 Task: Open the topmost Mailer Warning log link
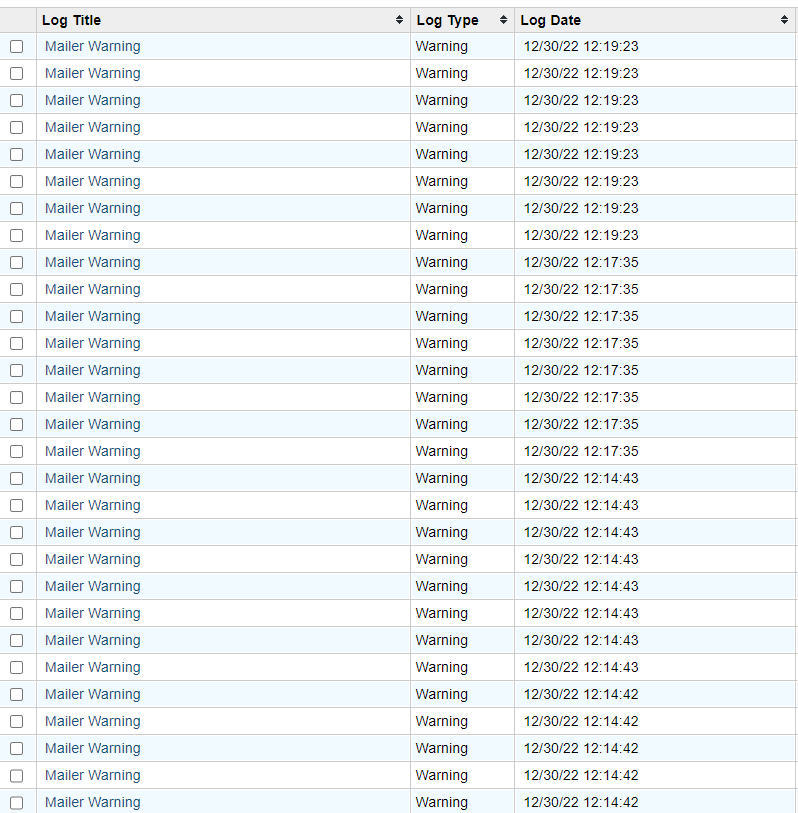92,47
